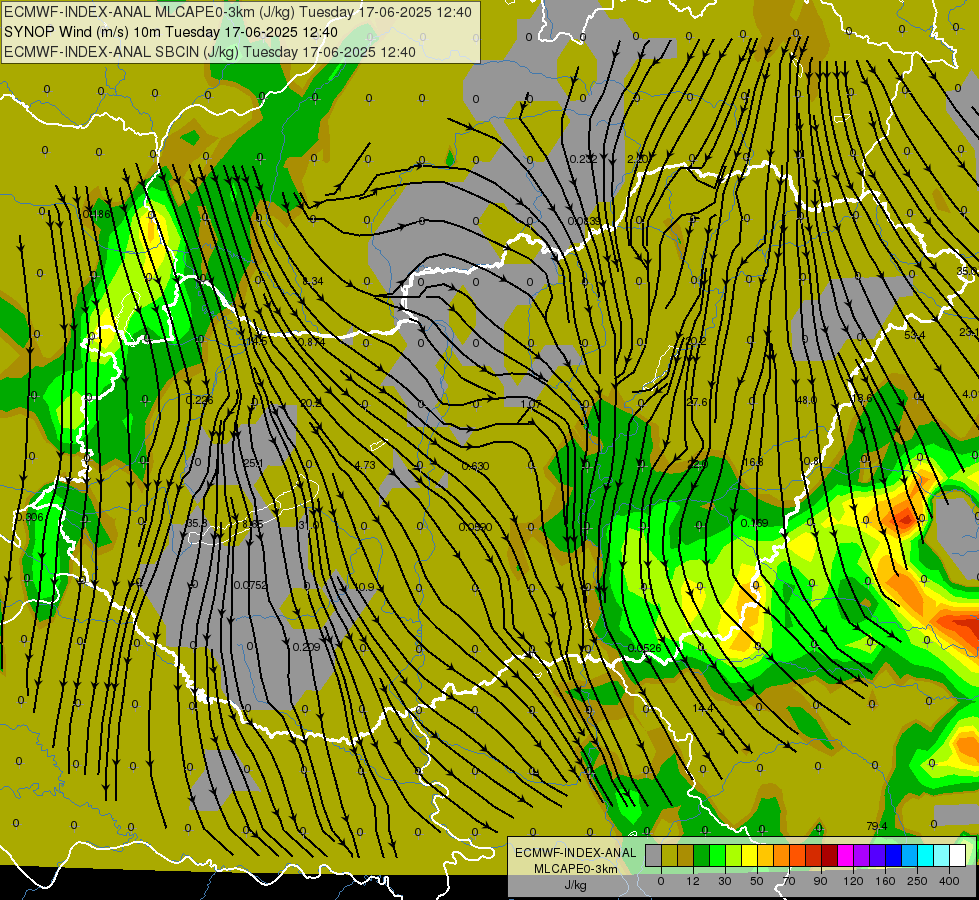979x900 pixels.
Task: Click map value 79.4
Action: tap(877, 826)
